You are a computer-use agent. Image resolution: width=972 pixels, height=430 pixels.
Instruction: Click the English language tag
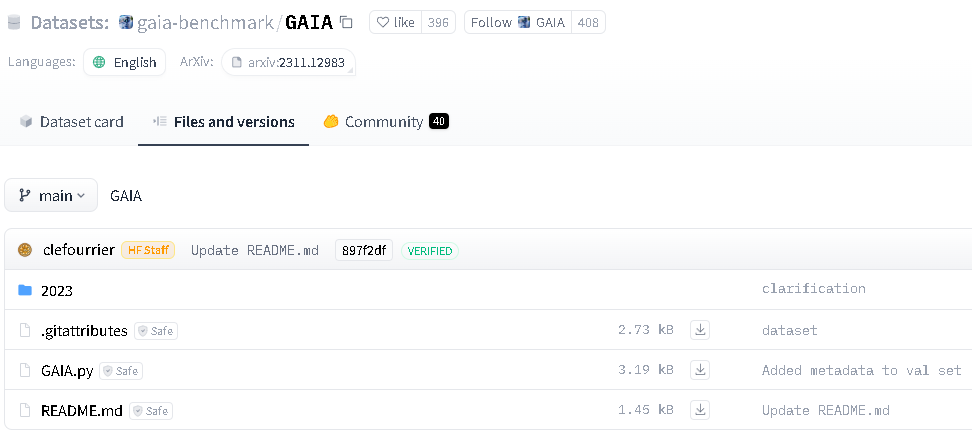125,62
